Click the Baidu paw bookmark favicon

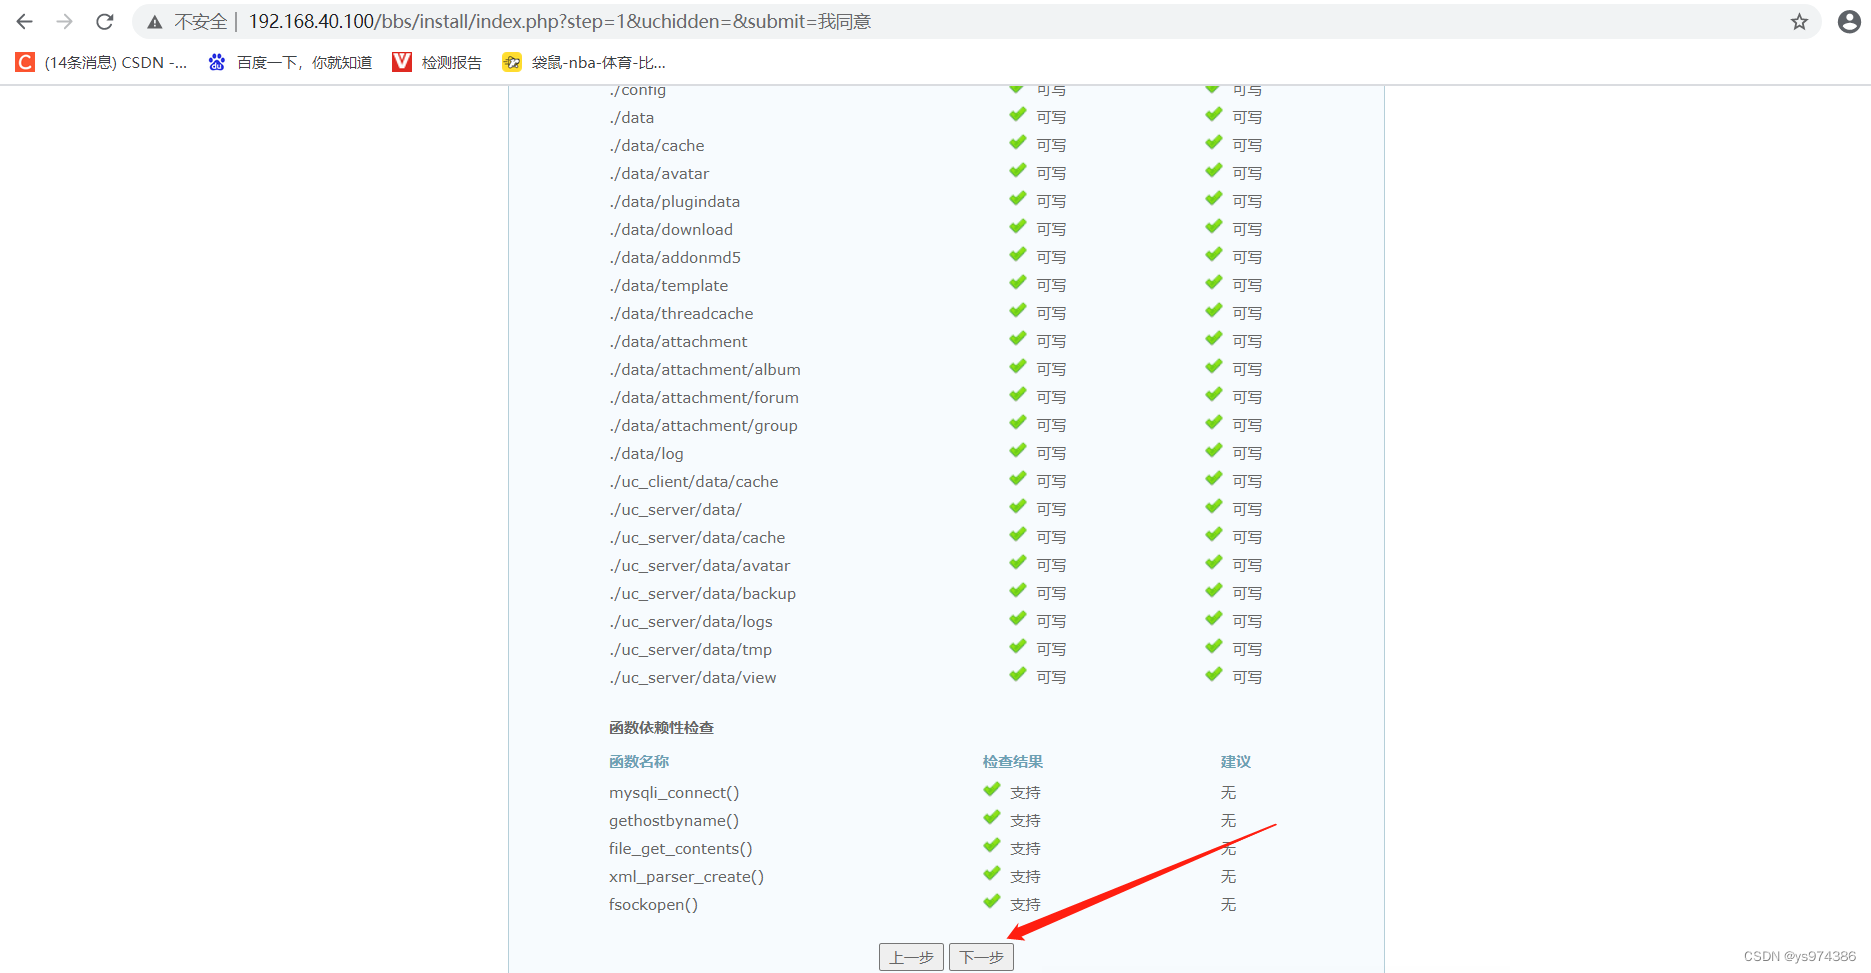[216, 62]
